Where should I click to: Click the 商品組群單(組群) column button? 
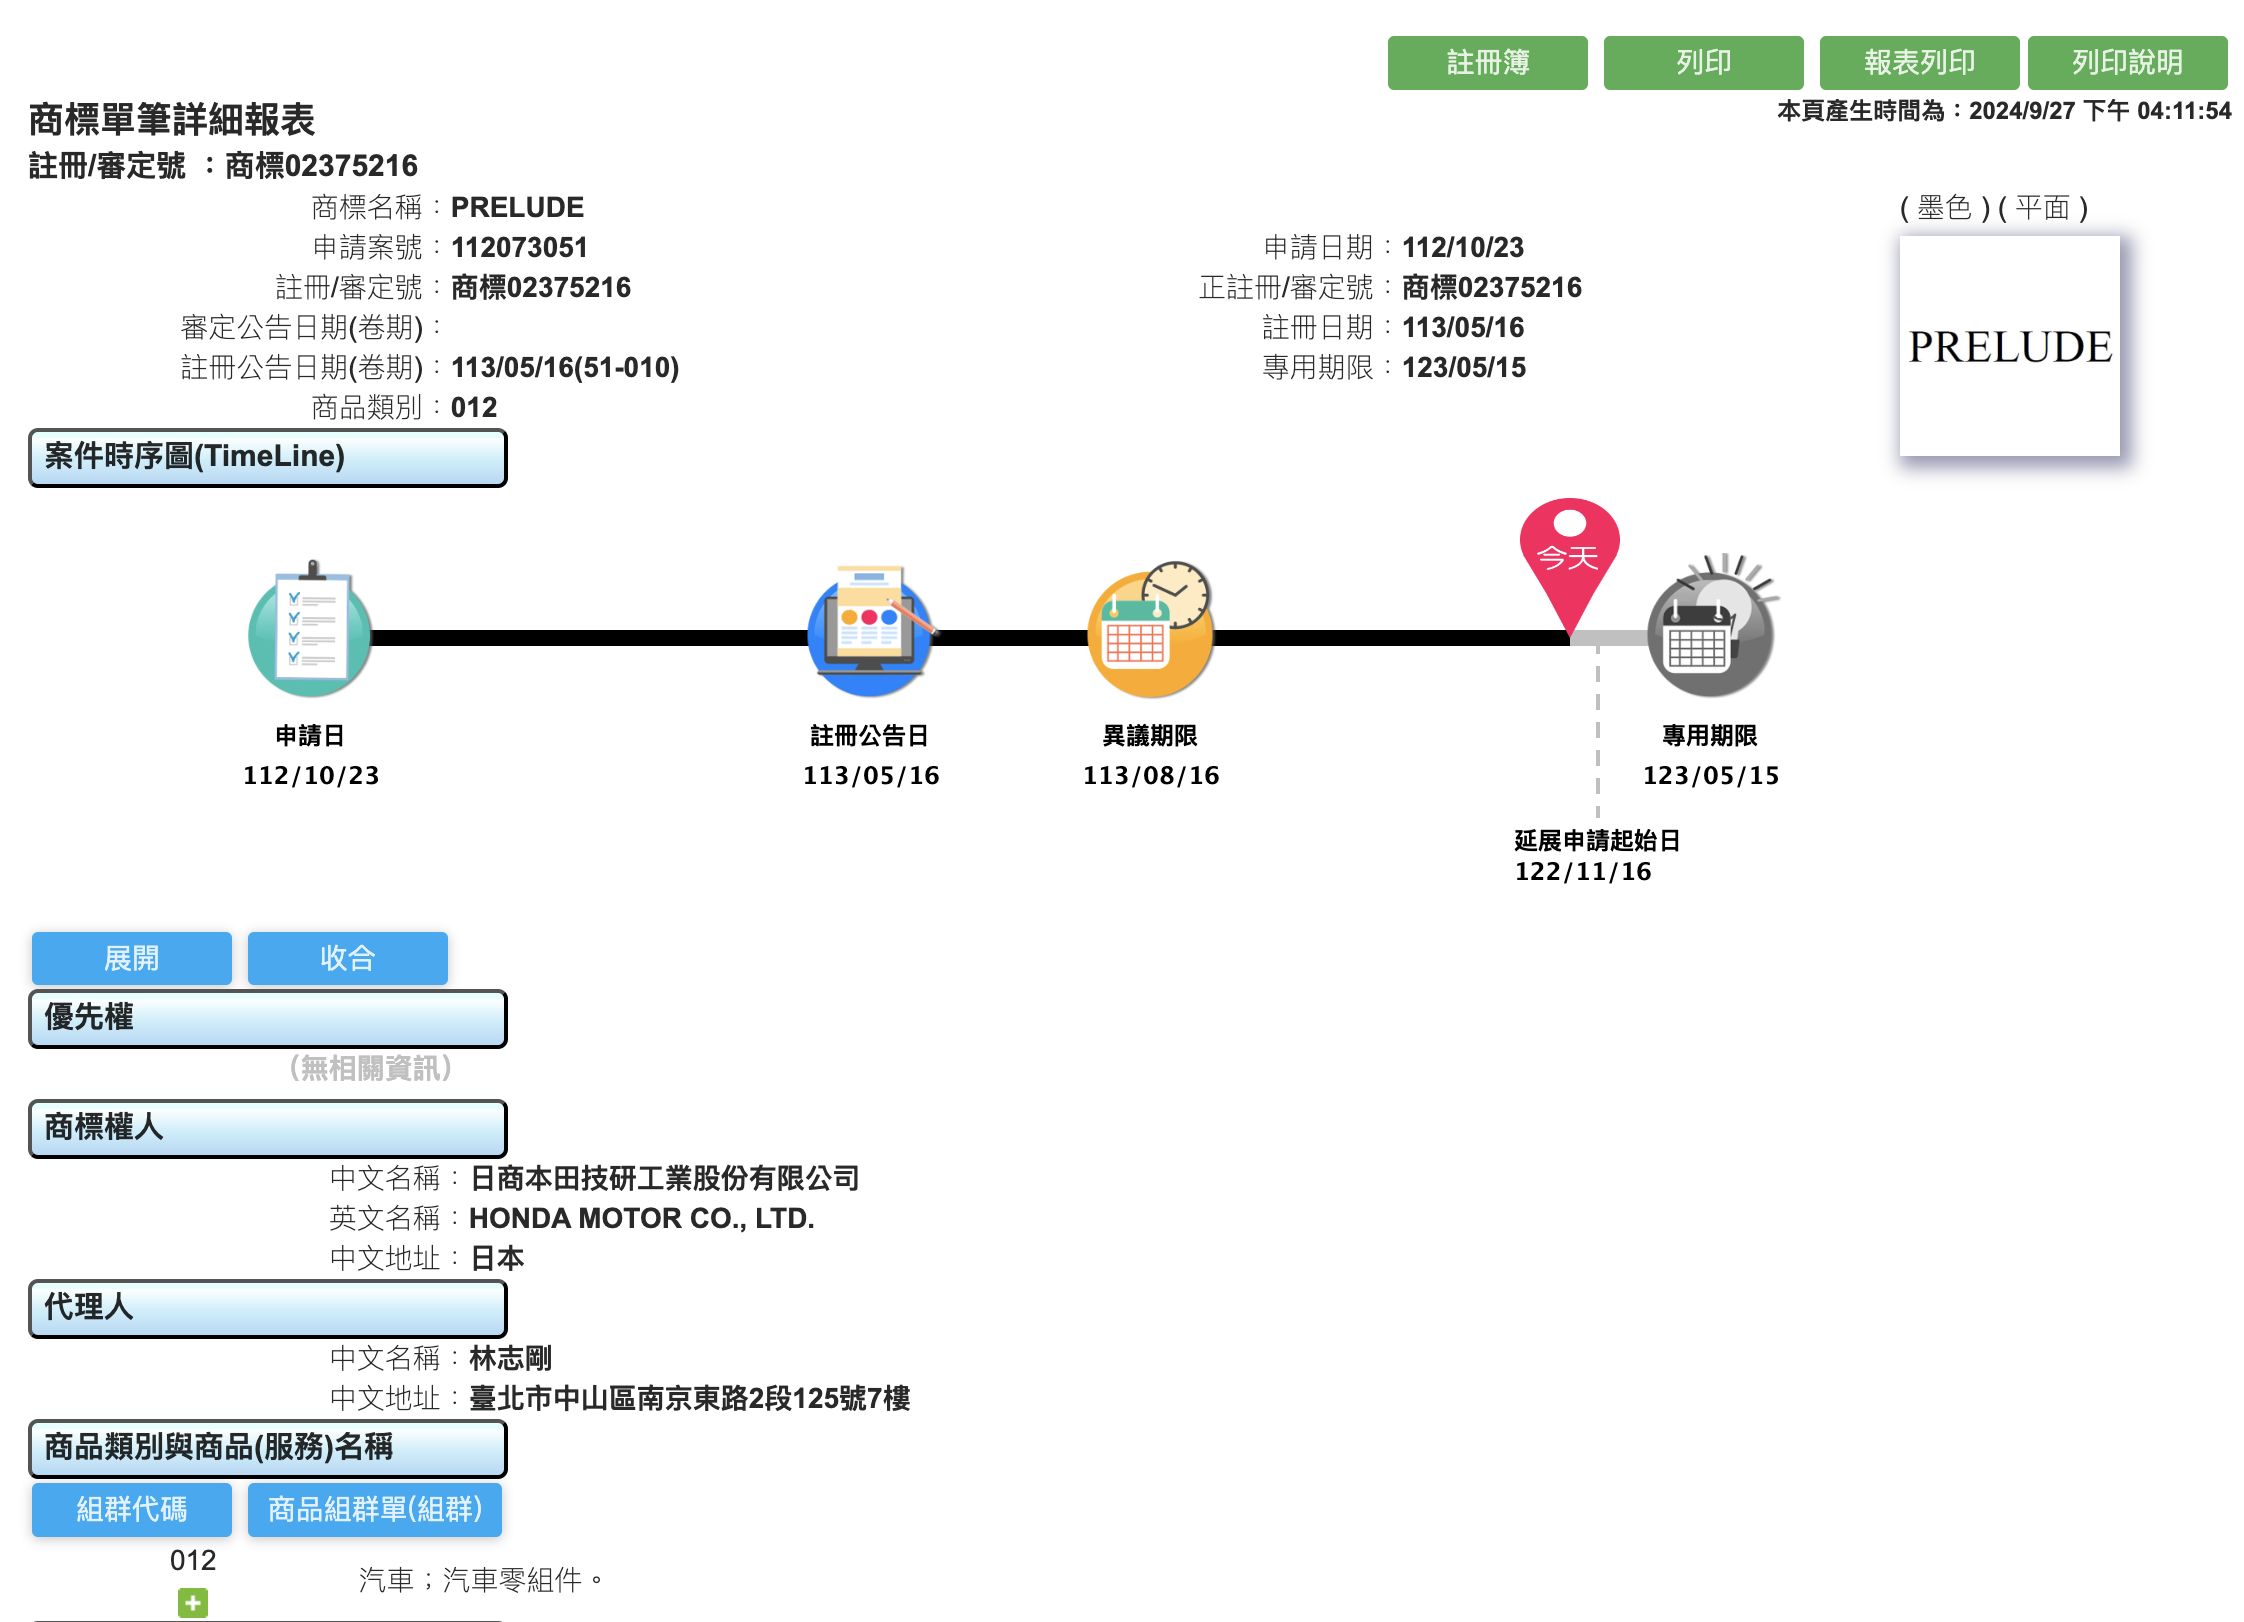pyautogui.click(x=375, y=1509)
